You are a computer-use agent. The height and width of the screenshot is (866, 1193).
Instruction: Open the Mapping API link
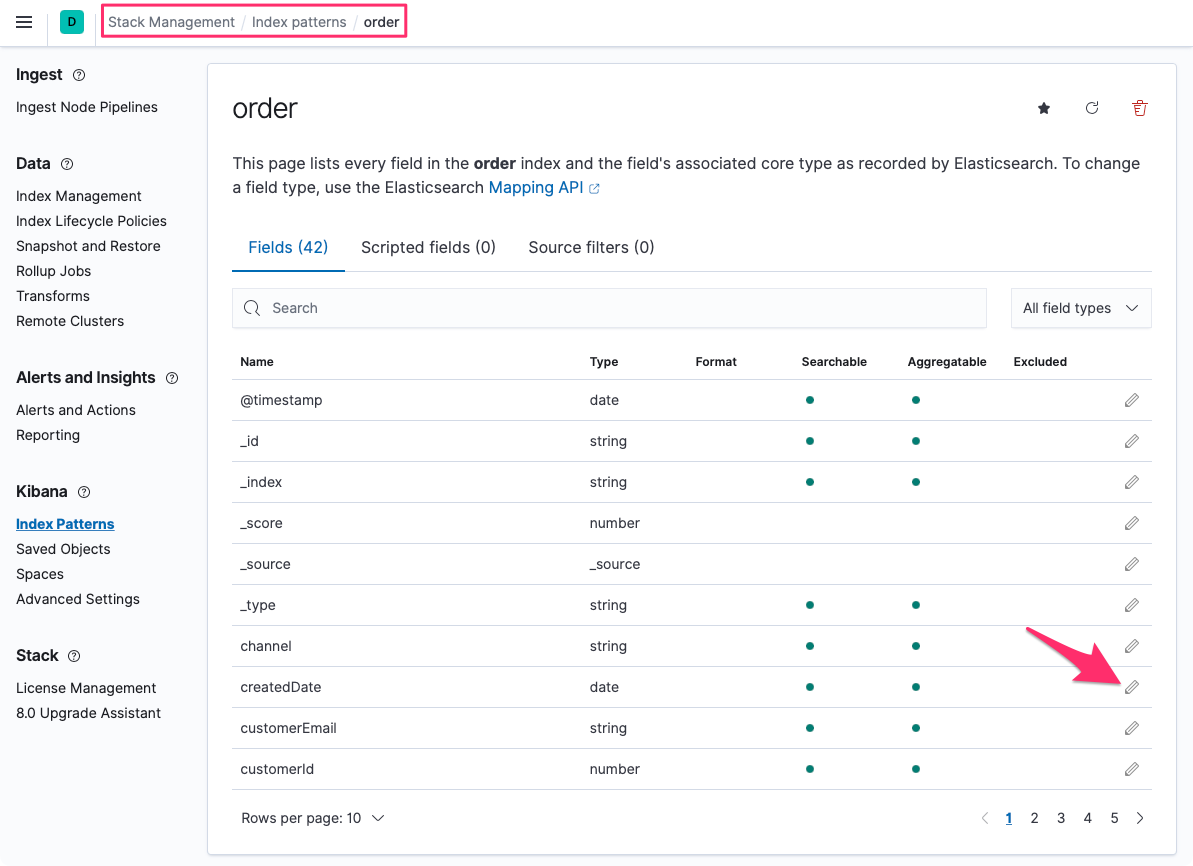coord(536,187)
